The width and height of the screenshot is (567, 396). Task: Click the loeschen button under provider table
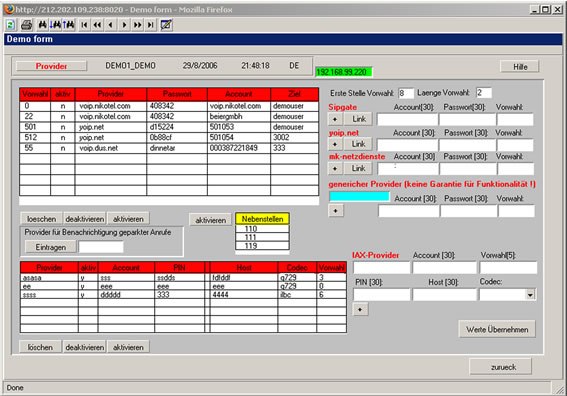coord(41,219)
